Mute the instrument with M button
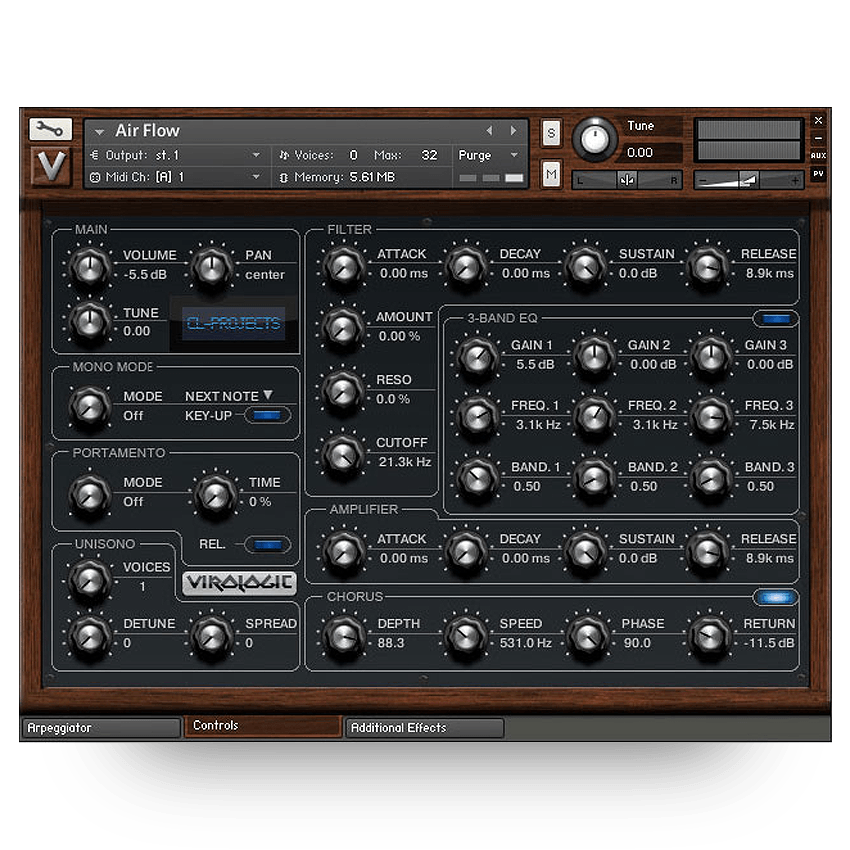The width and height of the screenshot is (850, 850). pyautogui.click(x=551, y=174)
